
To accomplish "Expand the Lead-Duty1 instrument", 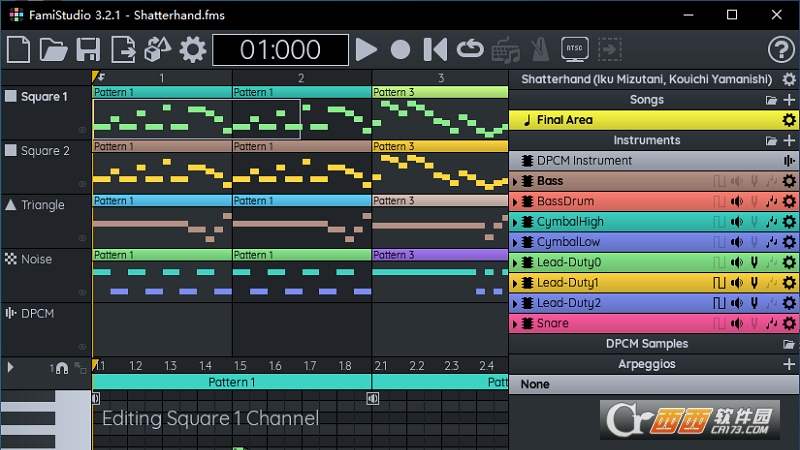I will coord(515,283).
